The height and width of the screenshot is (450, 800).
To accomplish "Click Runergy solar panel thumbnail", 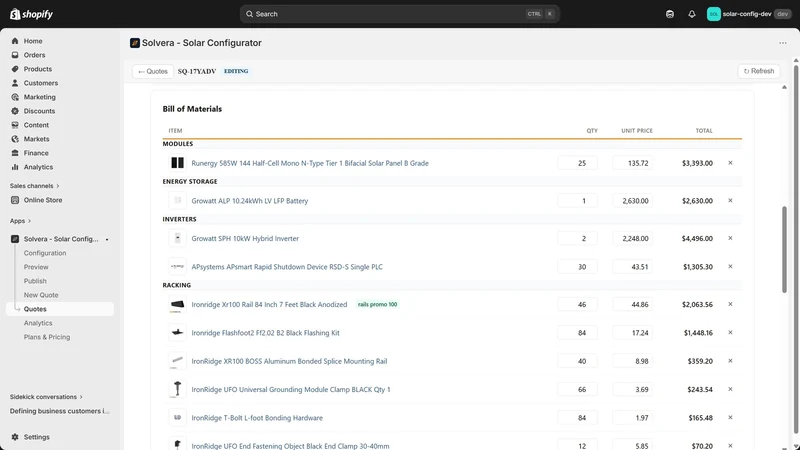I will (178, 163).
